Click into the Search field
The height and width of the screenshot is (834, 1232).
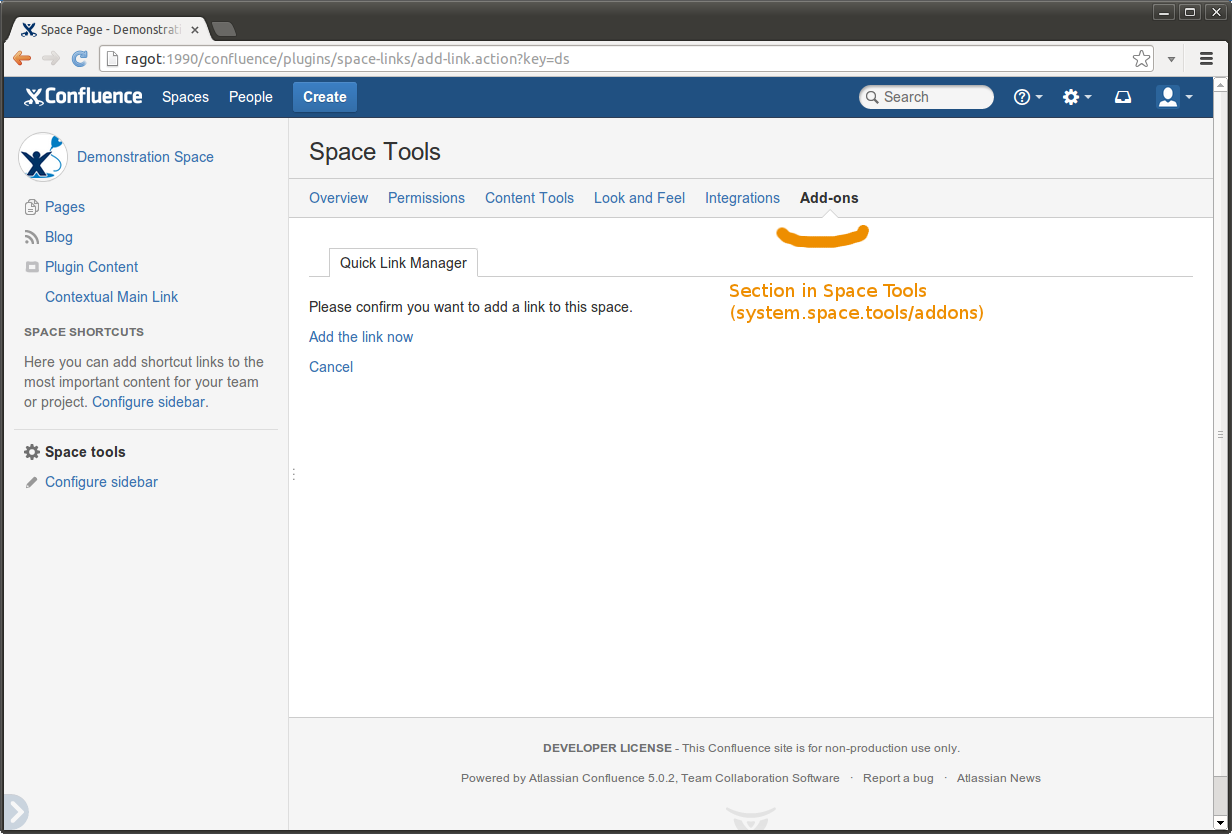930,97
